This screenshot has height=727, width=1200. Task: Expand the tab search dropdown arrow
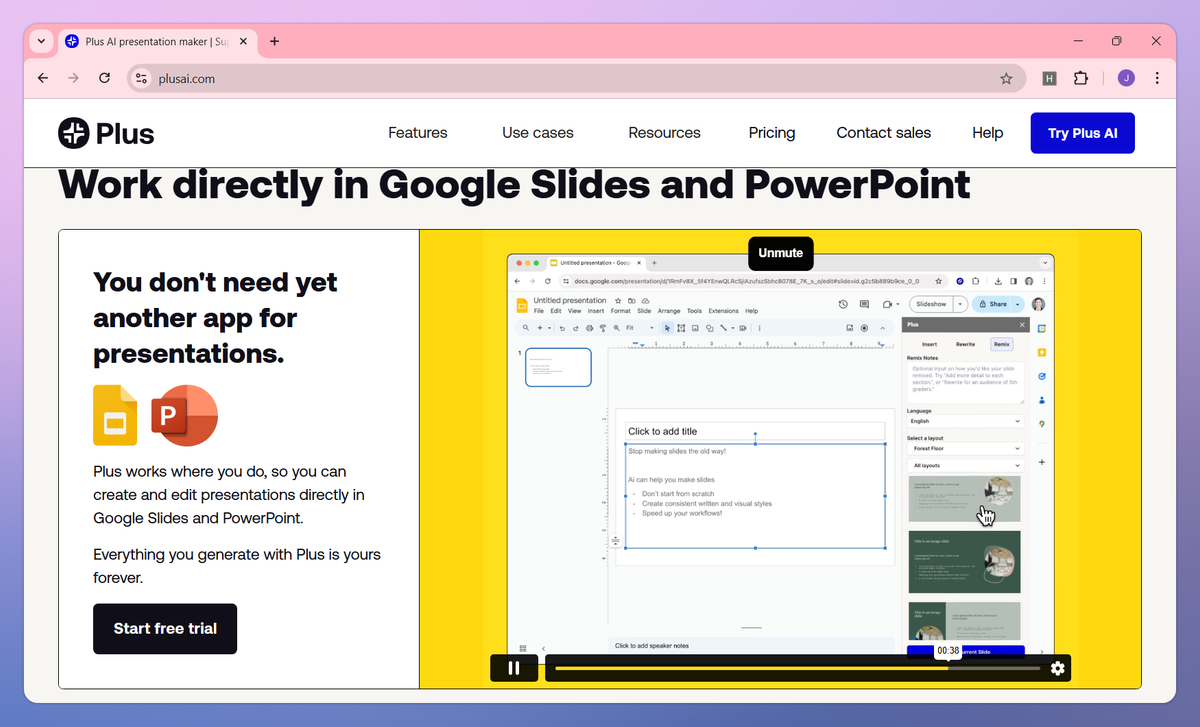(x=41, y=41)
